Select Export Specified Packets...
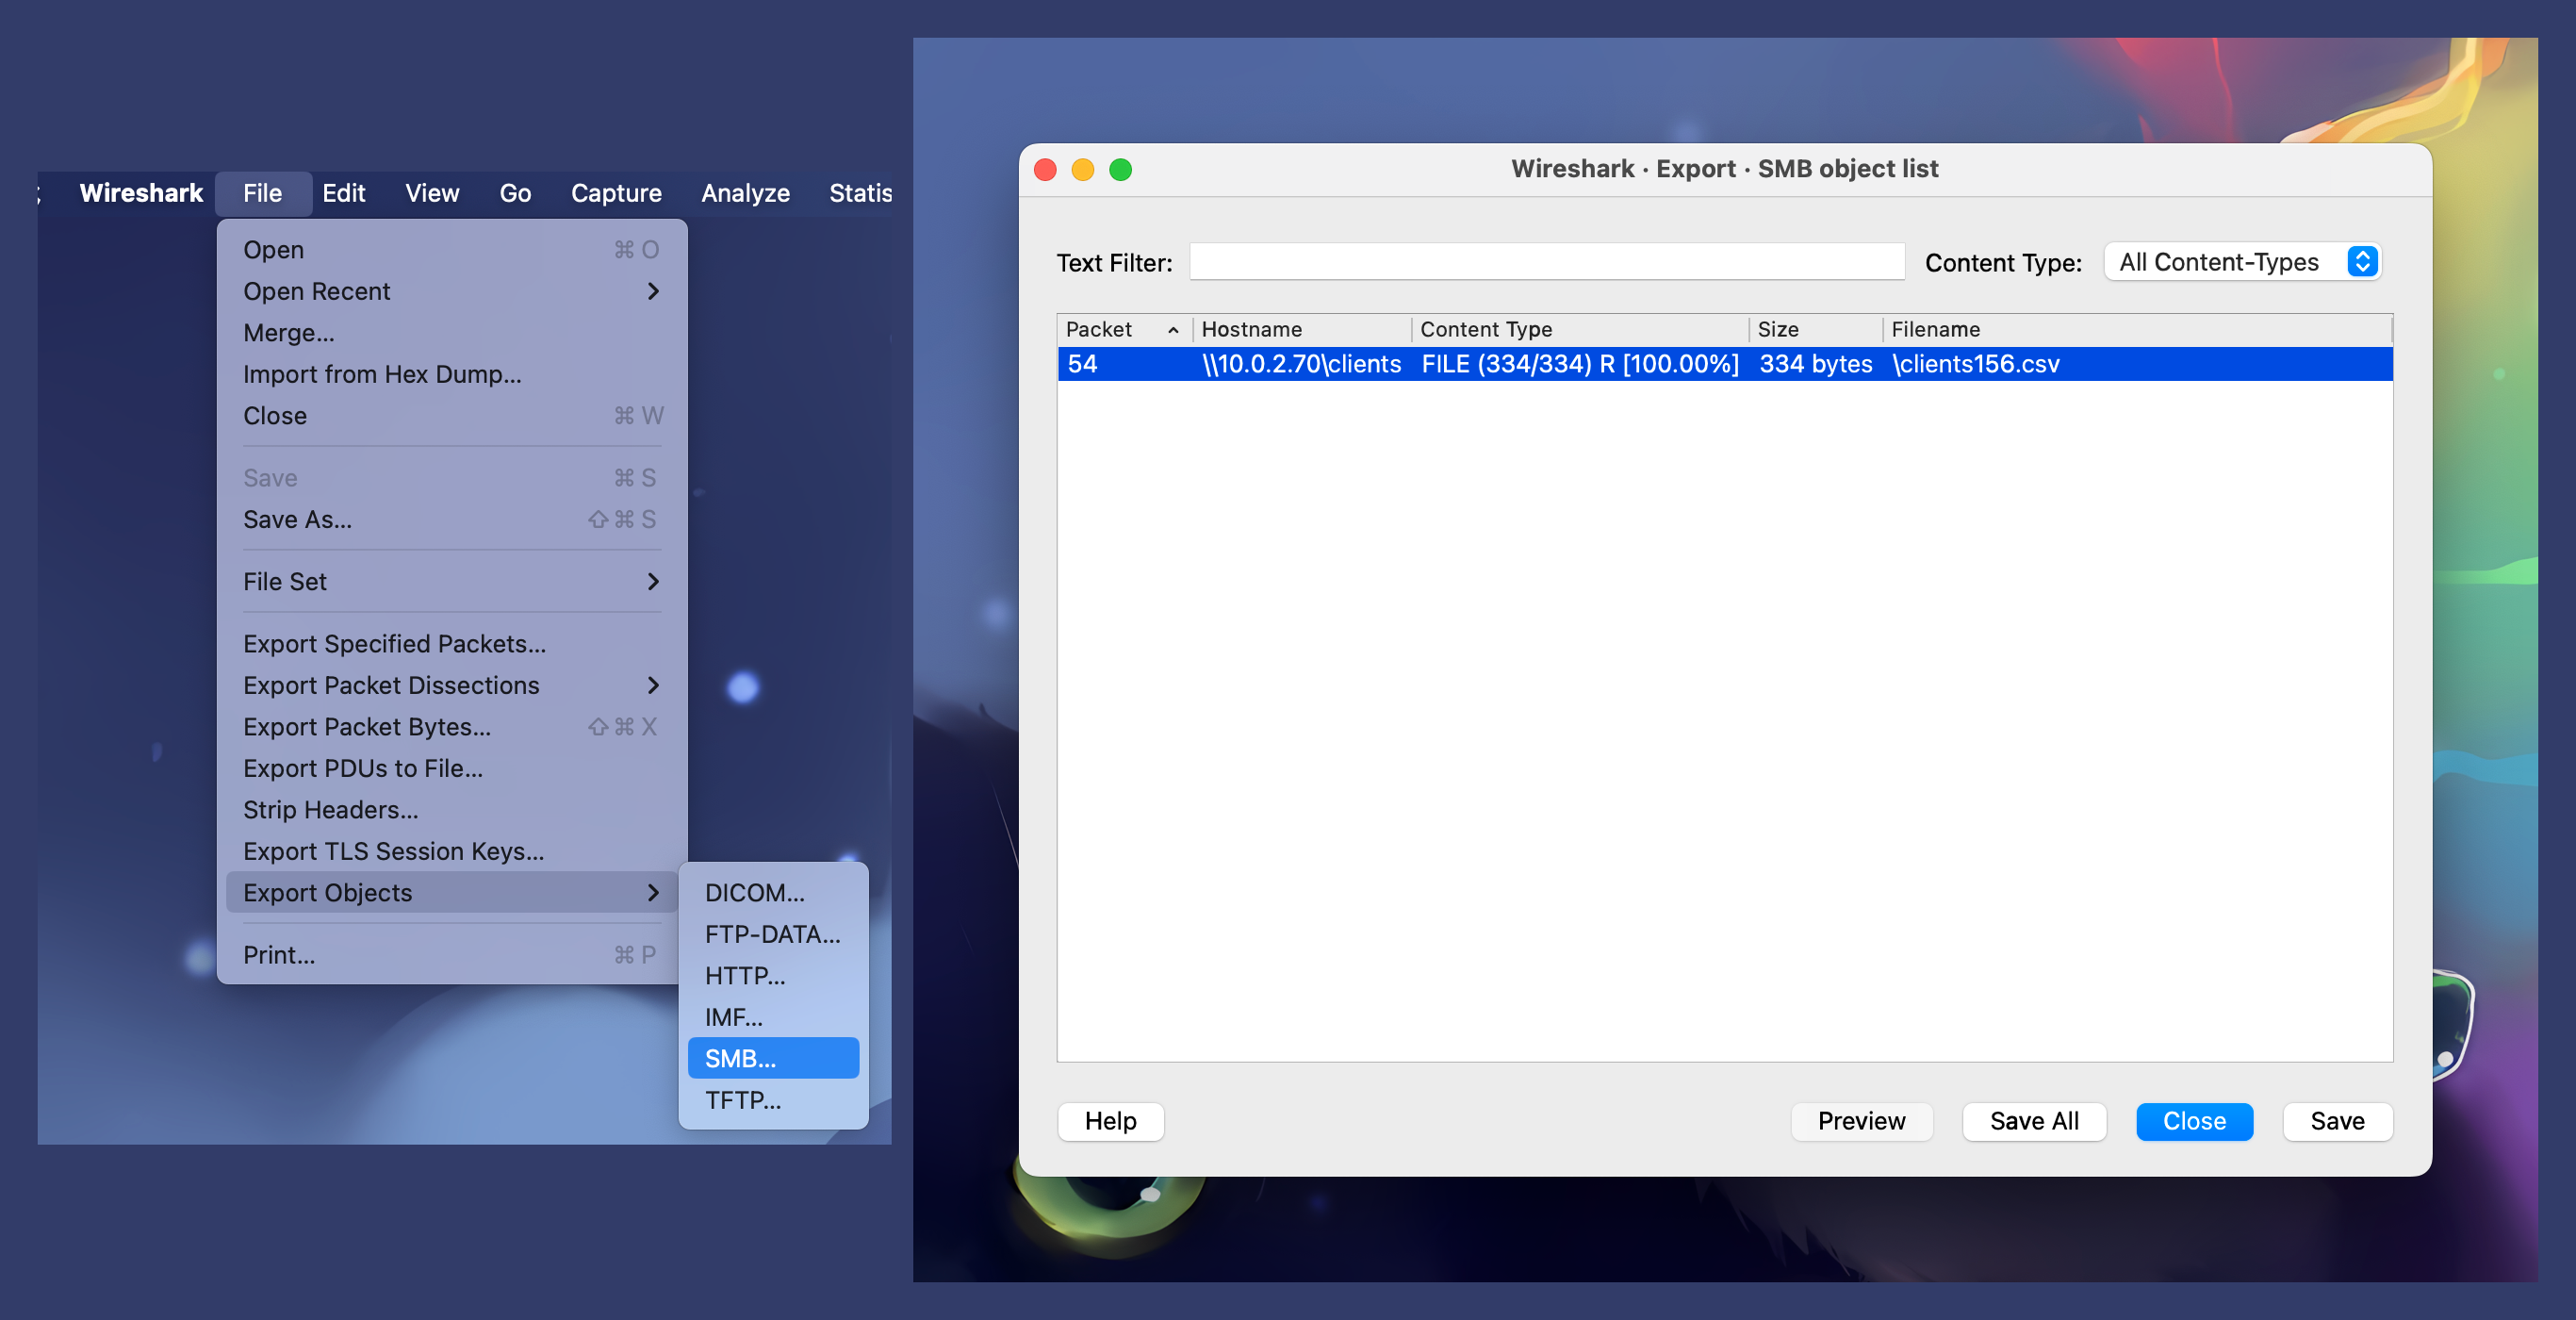The height and width of the screenshot is (1320, 2576). point(452,644)
